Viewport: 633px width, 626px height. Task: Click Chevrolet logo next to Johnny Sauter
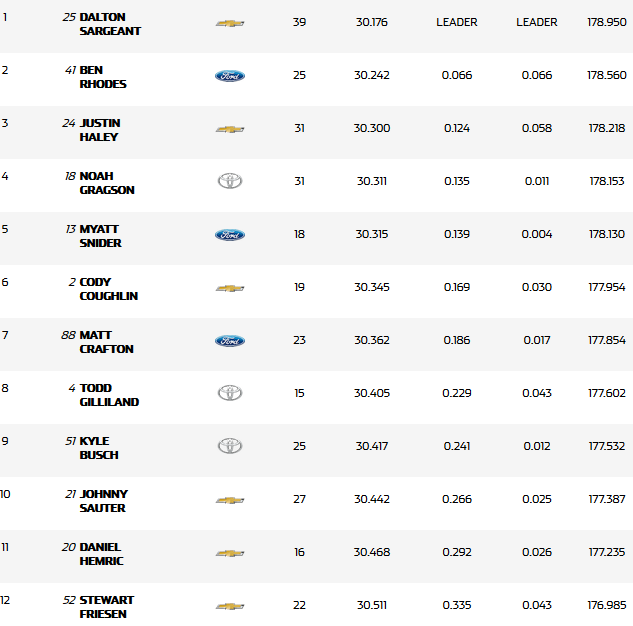pos(230,500)
